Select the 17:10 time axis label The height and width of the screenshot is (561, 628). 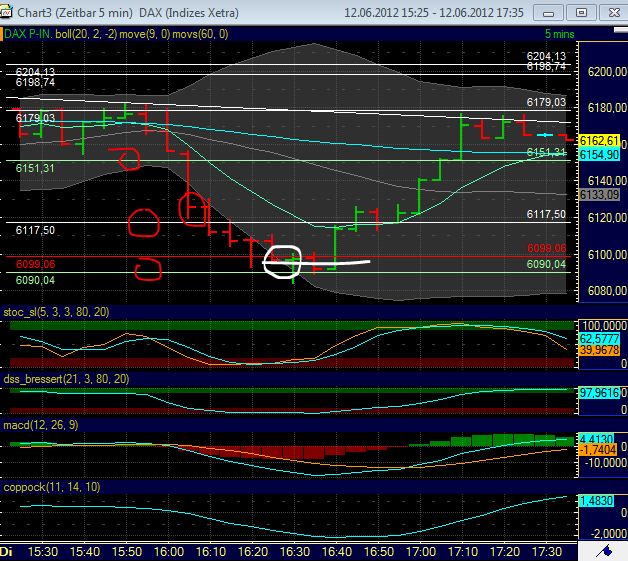tap(463, 552)
